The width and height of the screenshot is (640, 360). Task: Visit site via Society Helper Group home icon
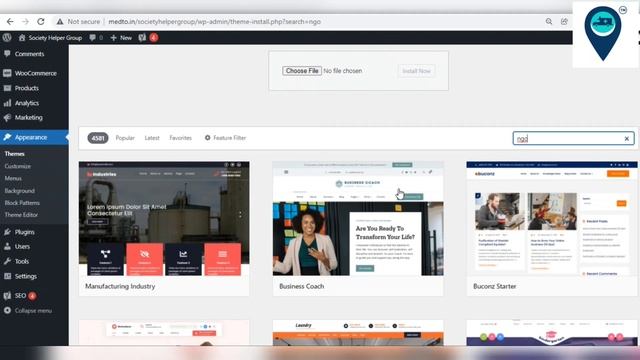[x=22, y=38]
